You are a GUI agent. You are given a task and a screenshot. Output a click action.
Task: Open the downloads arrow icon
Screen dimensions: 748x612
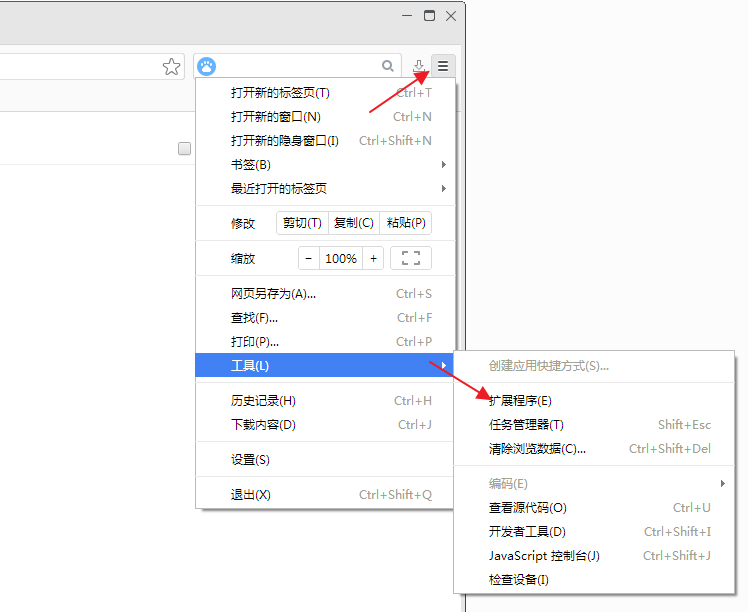[x=418, y=66]
